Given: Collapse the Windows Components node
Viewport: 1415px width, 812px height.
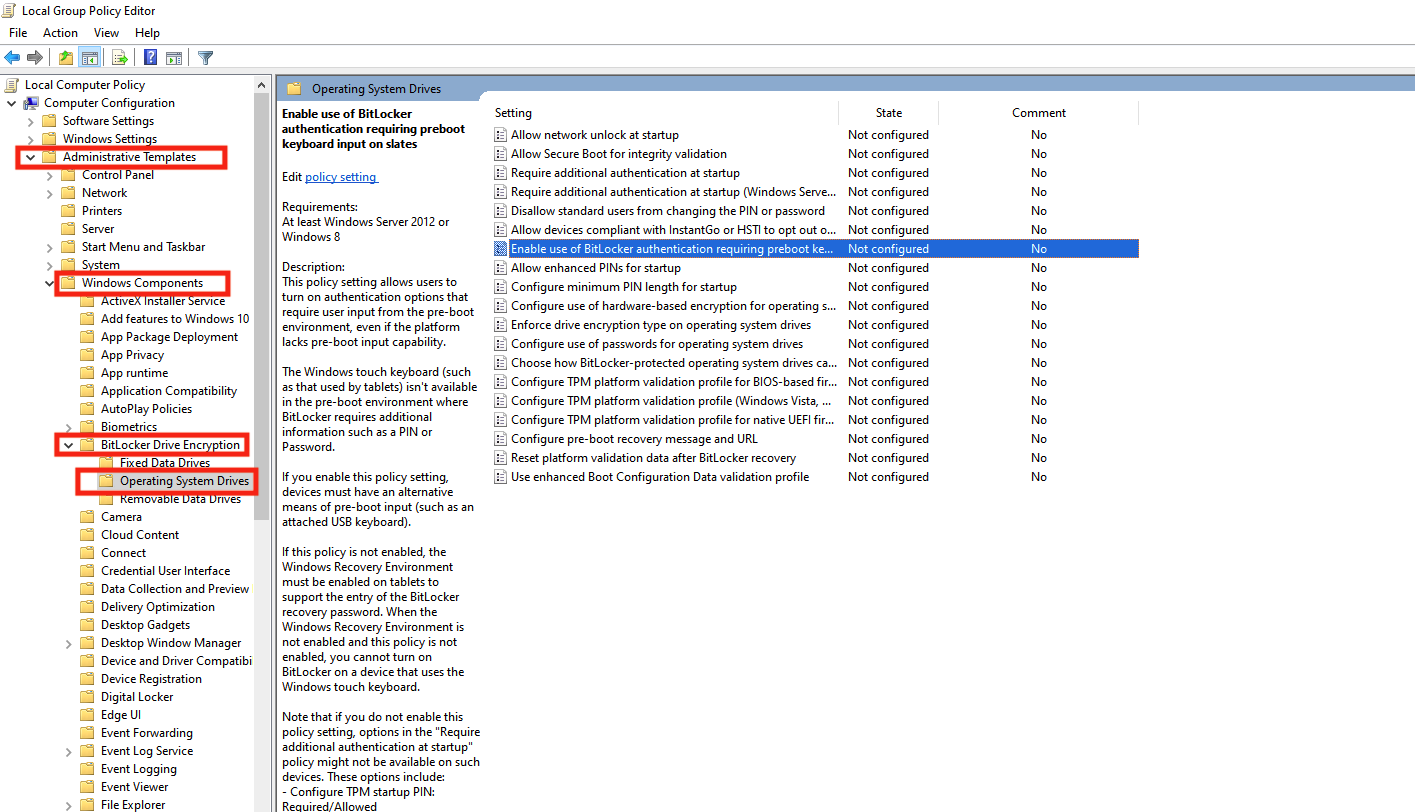Looking at the screenshot, I should point(49,283).
